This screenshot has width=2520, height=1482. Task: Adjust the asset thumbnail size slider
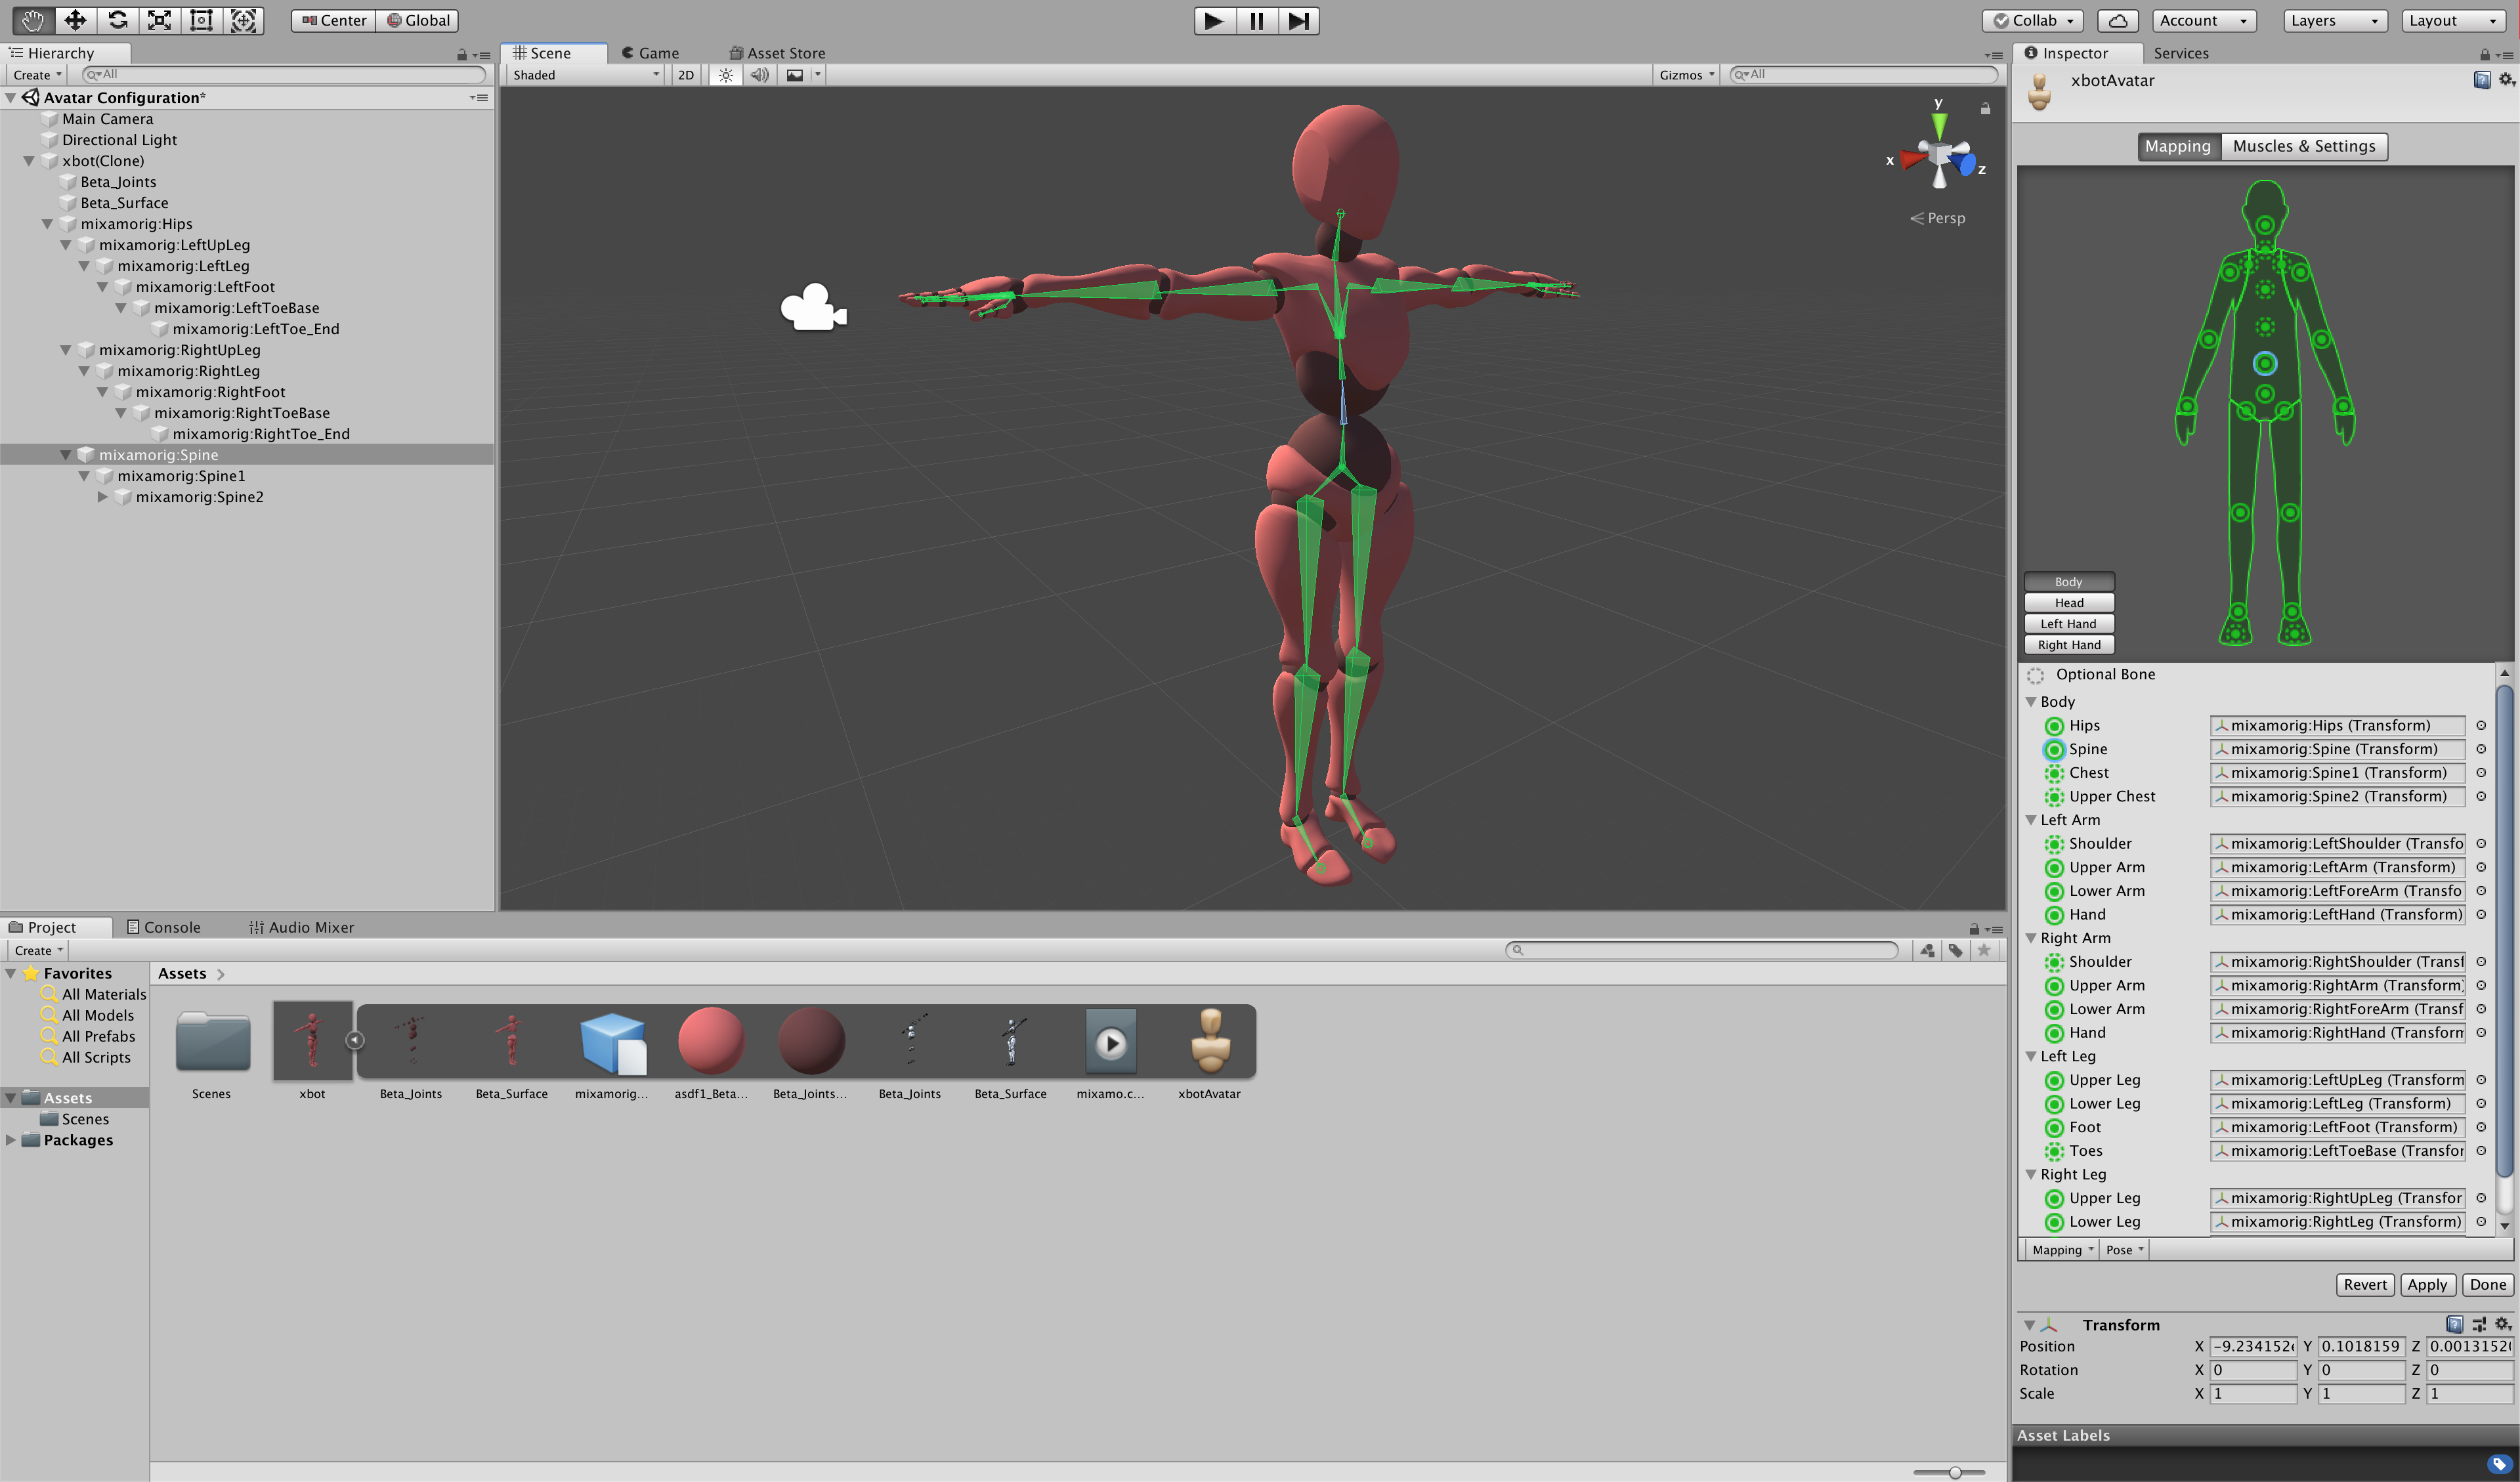(1954, 1472)
